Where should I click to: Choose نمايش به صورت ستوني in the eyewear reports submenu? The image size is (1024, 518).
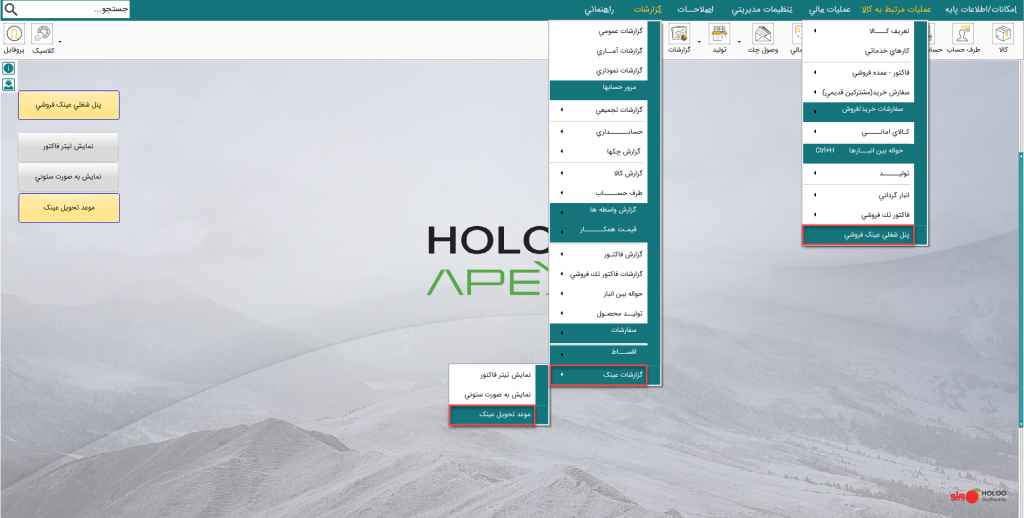click(492, 395)
